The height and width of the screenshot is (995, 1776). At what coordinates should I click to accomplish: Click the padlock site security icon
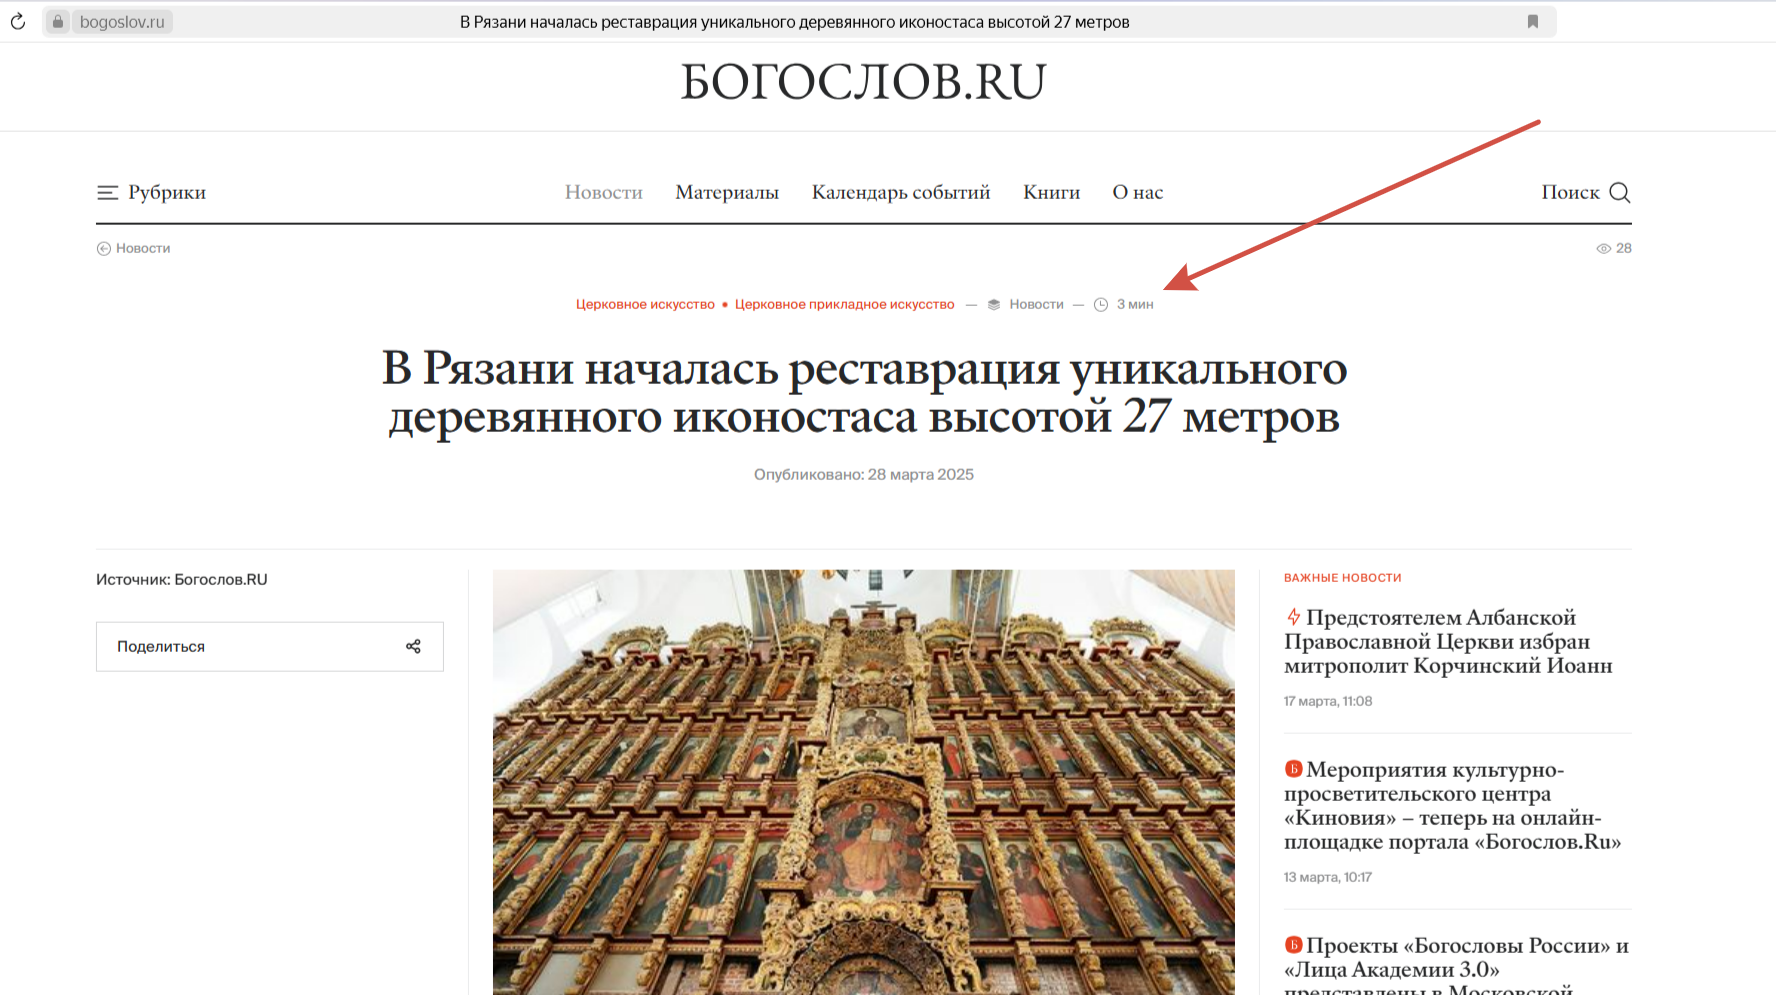[x=58, y=21]
